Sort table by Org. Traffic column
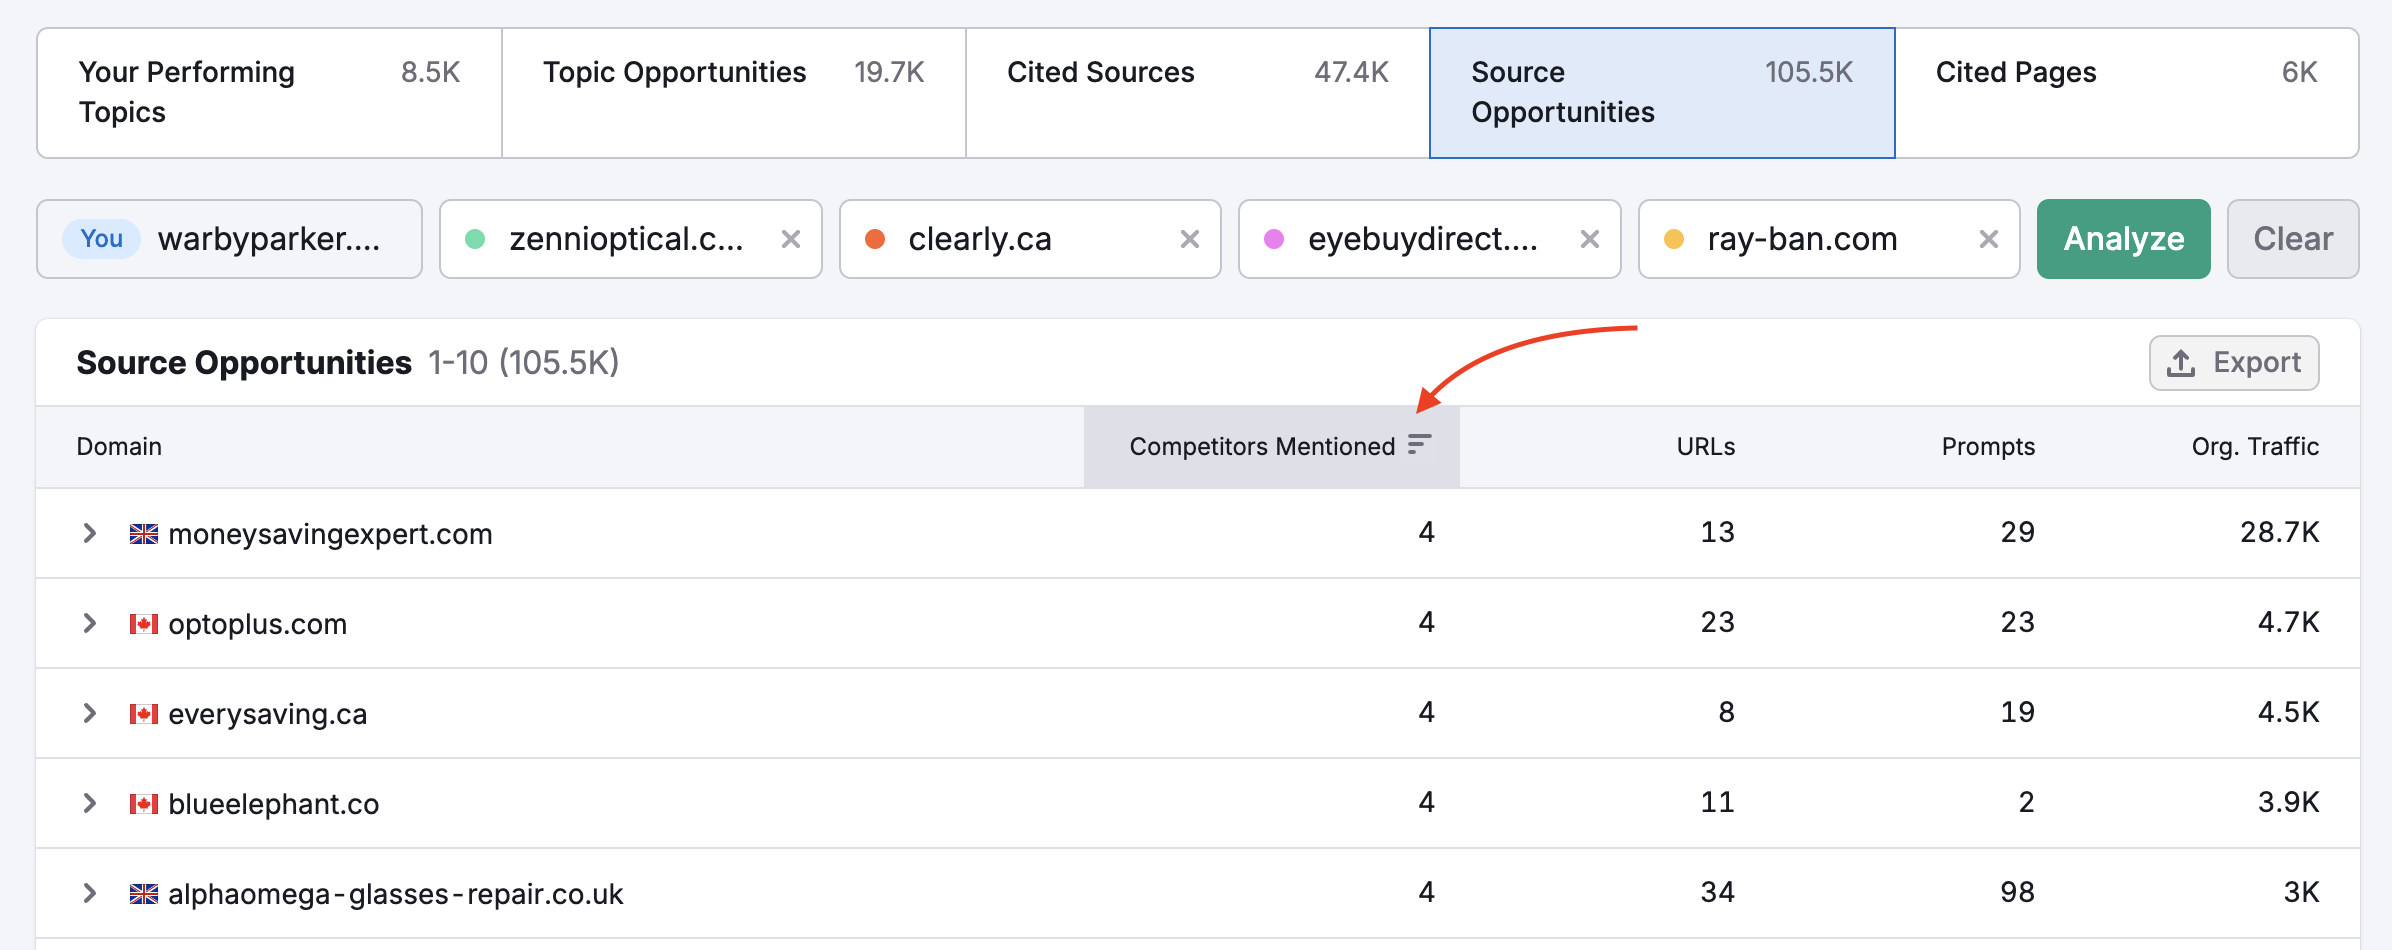Viewport: 2392px width, 950px height. point(2254,446)
